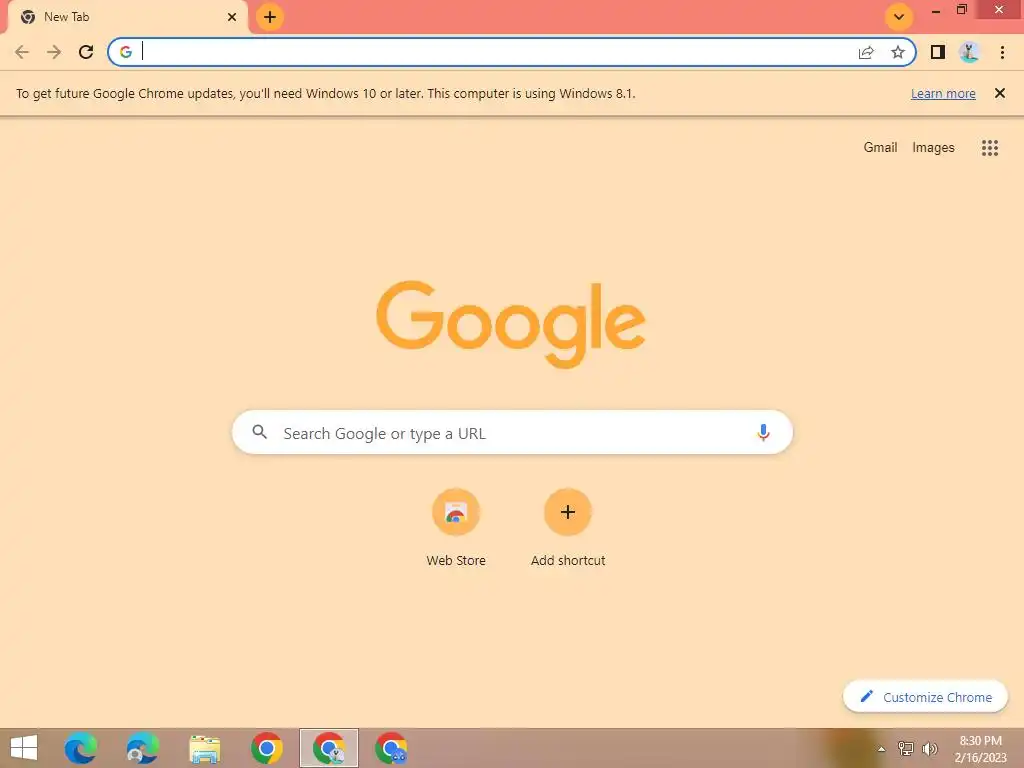Viewport: 1024px width, 768px height.
Task: Open the Web Store shortcut
Action: click(456, 528)
